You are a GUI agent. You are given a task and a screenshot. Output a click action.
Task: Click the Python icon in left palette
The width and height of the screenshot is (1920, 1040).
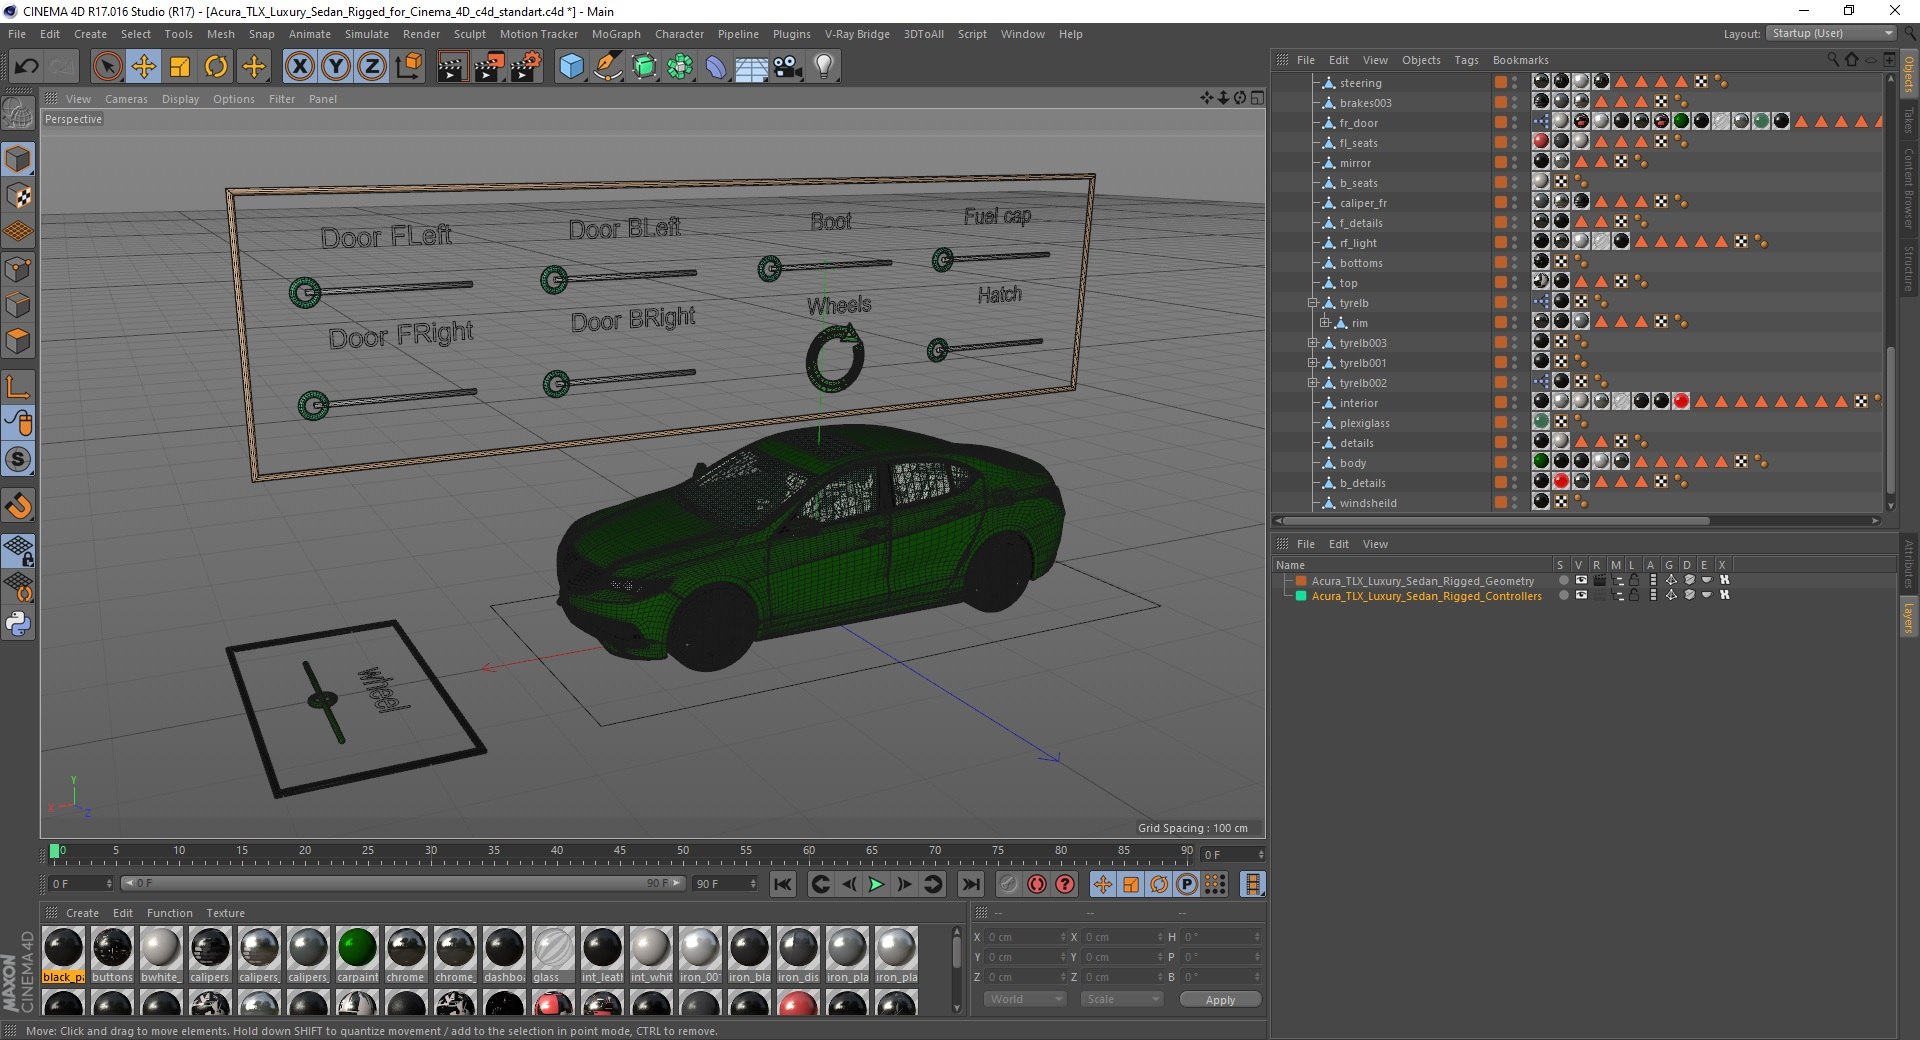click(x=18, y=624)
